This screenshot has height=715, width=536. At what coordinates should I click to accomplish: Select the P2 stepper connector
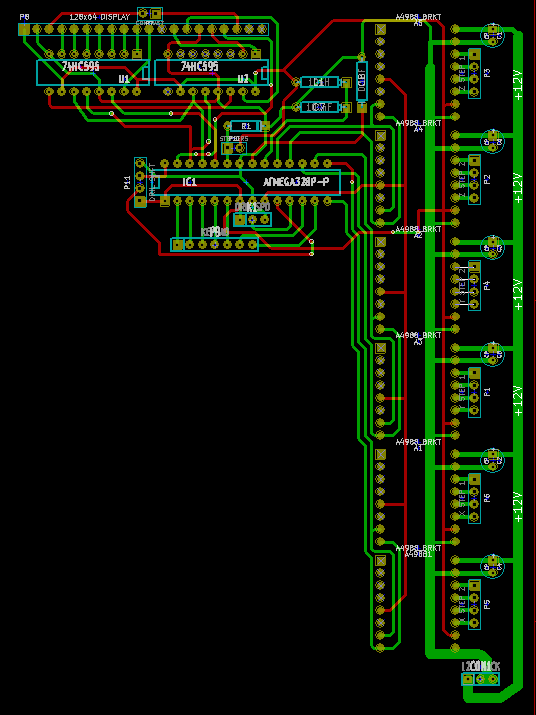click(x=474, y=179)
